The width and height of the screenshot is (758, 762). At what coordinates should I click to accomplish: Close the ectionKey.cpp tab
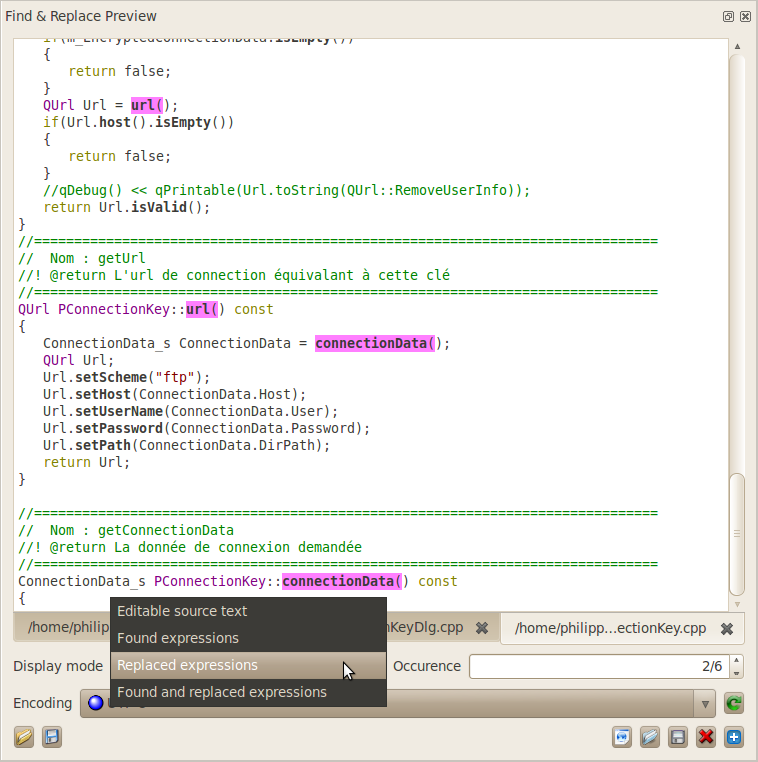pyautogui.click(x=727, y=629)
